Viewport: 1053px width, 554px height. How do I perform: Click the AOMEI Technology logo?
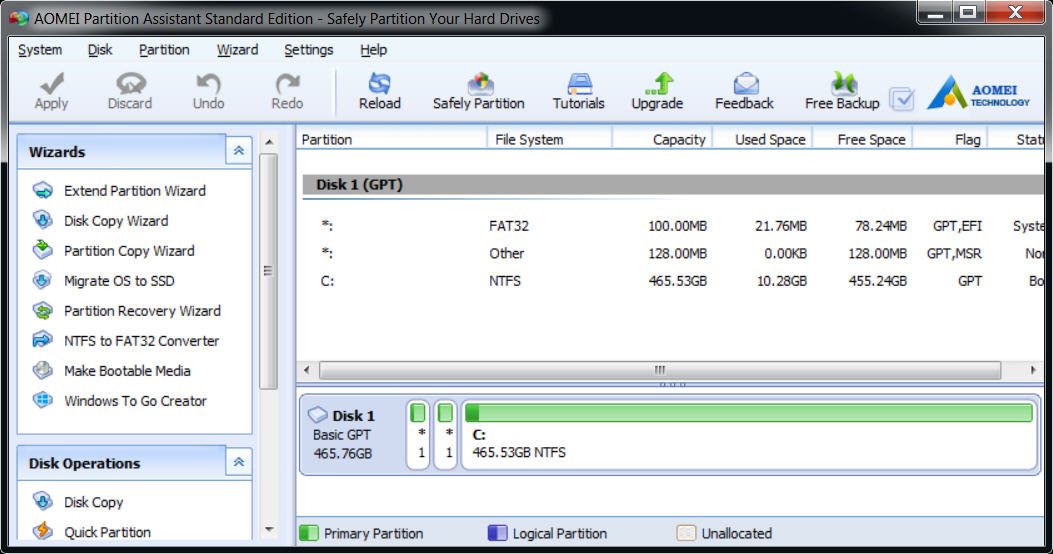pos(978,93)
